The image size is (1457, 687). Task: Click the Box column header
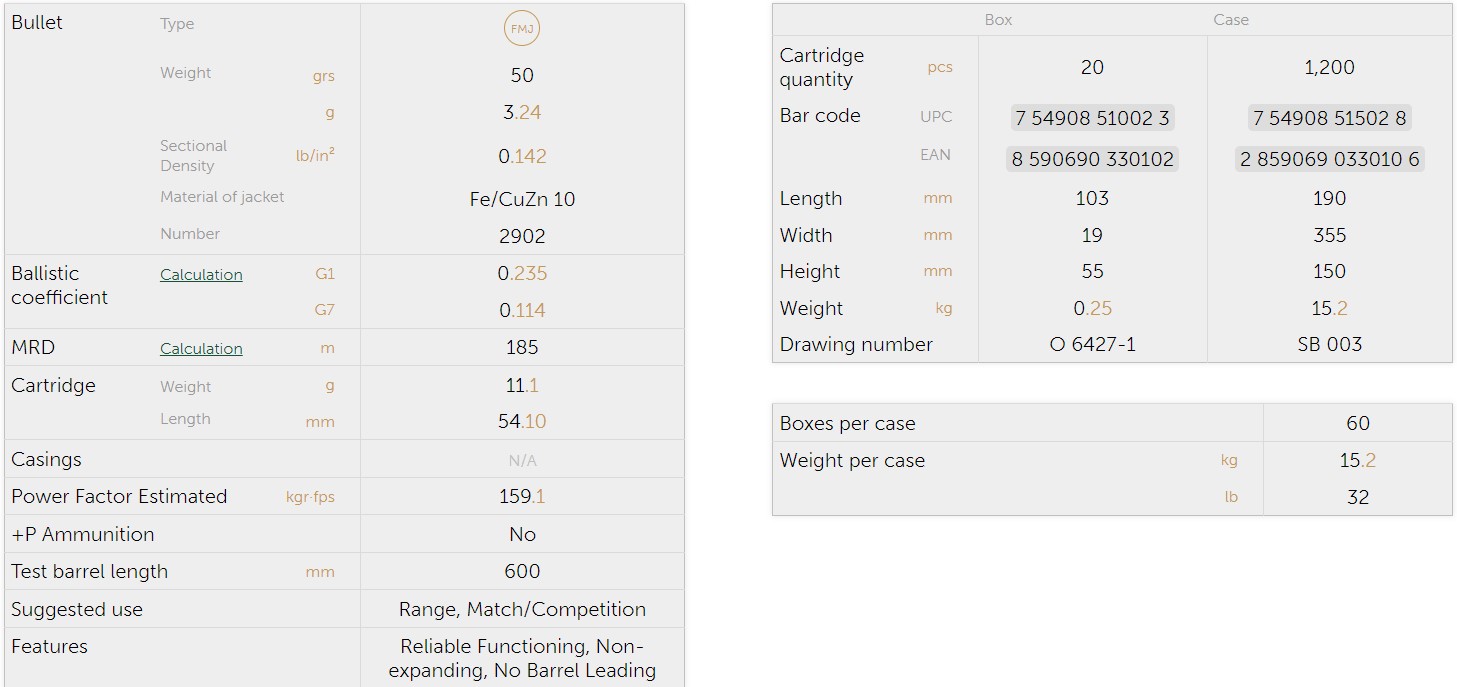[998, 20]
